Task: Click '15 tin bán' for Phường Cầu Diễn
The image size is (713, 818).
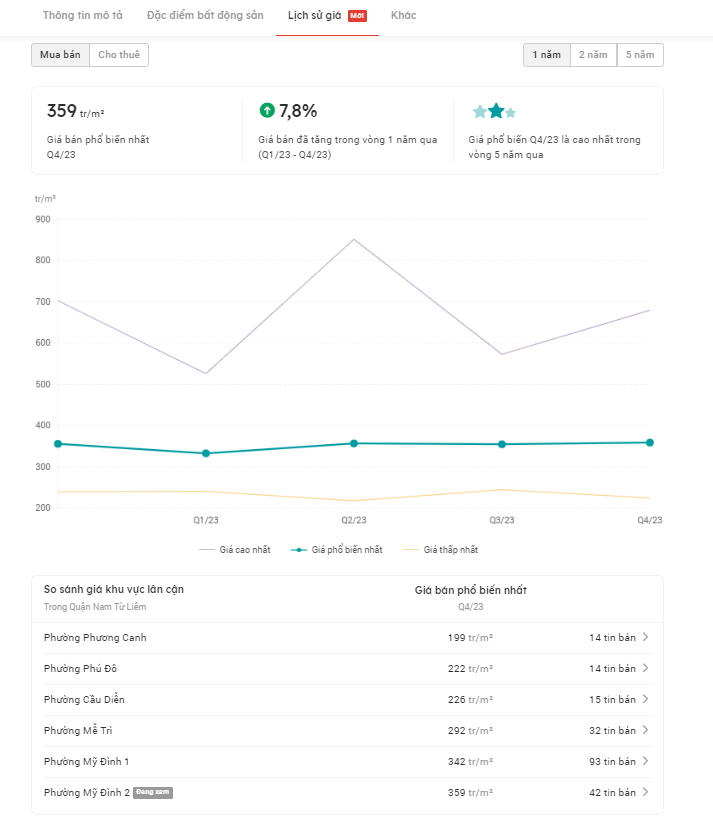Action: (612, 699)
